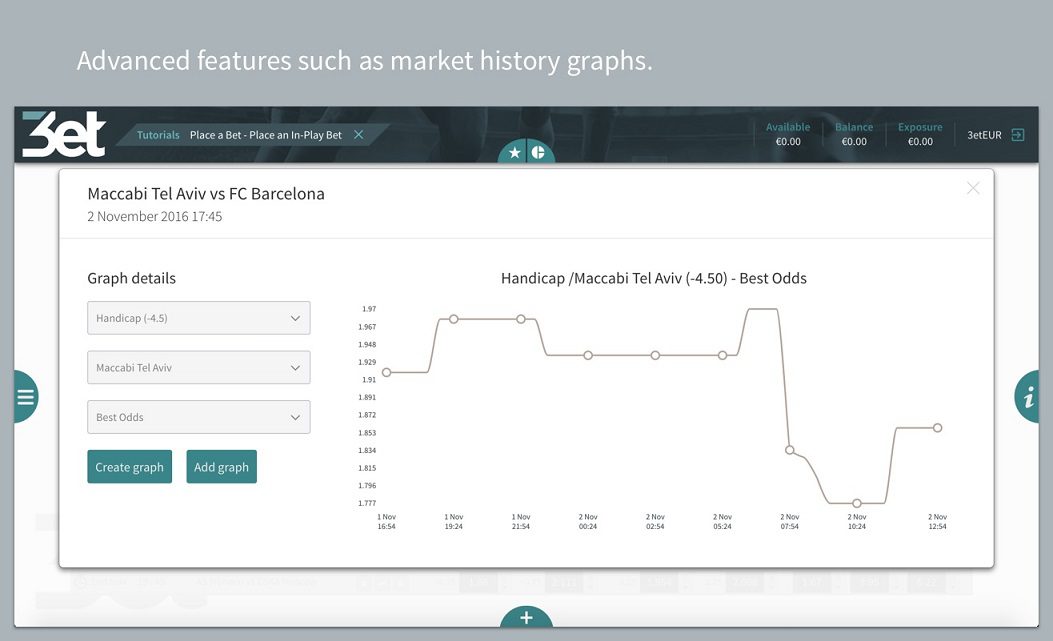Open the Maccabi Tel Aviv dropdown
This screenshot has height=641, width=1053.
199,368
